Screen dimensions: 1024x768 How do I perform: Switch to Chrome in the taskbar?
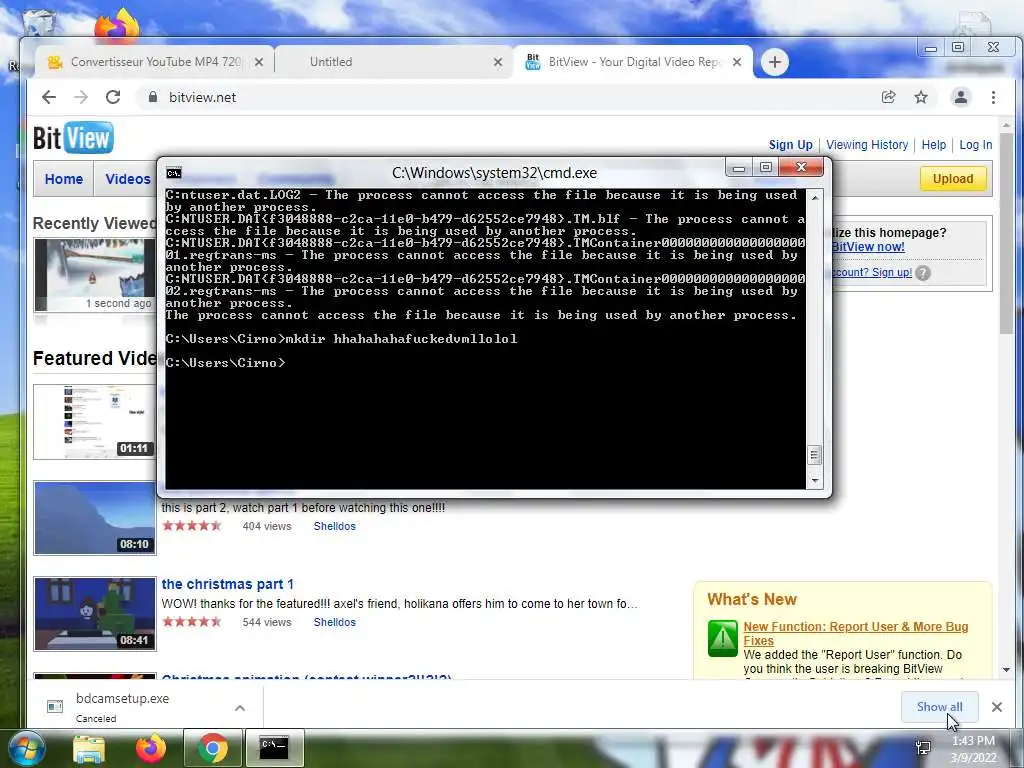click(212, 748)
